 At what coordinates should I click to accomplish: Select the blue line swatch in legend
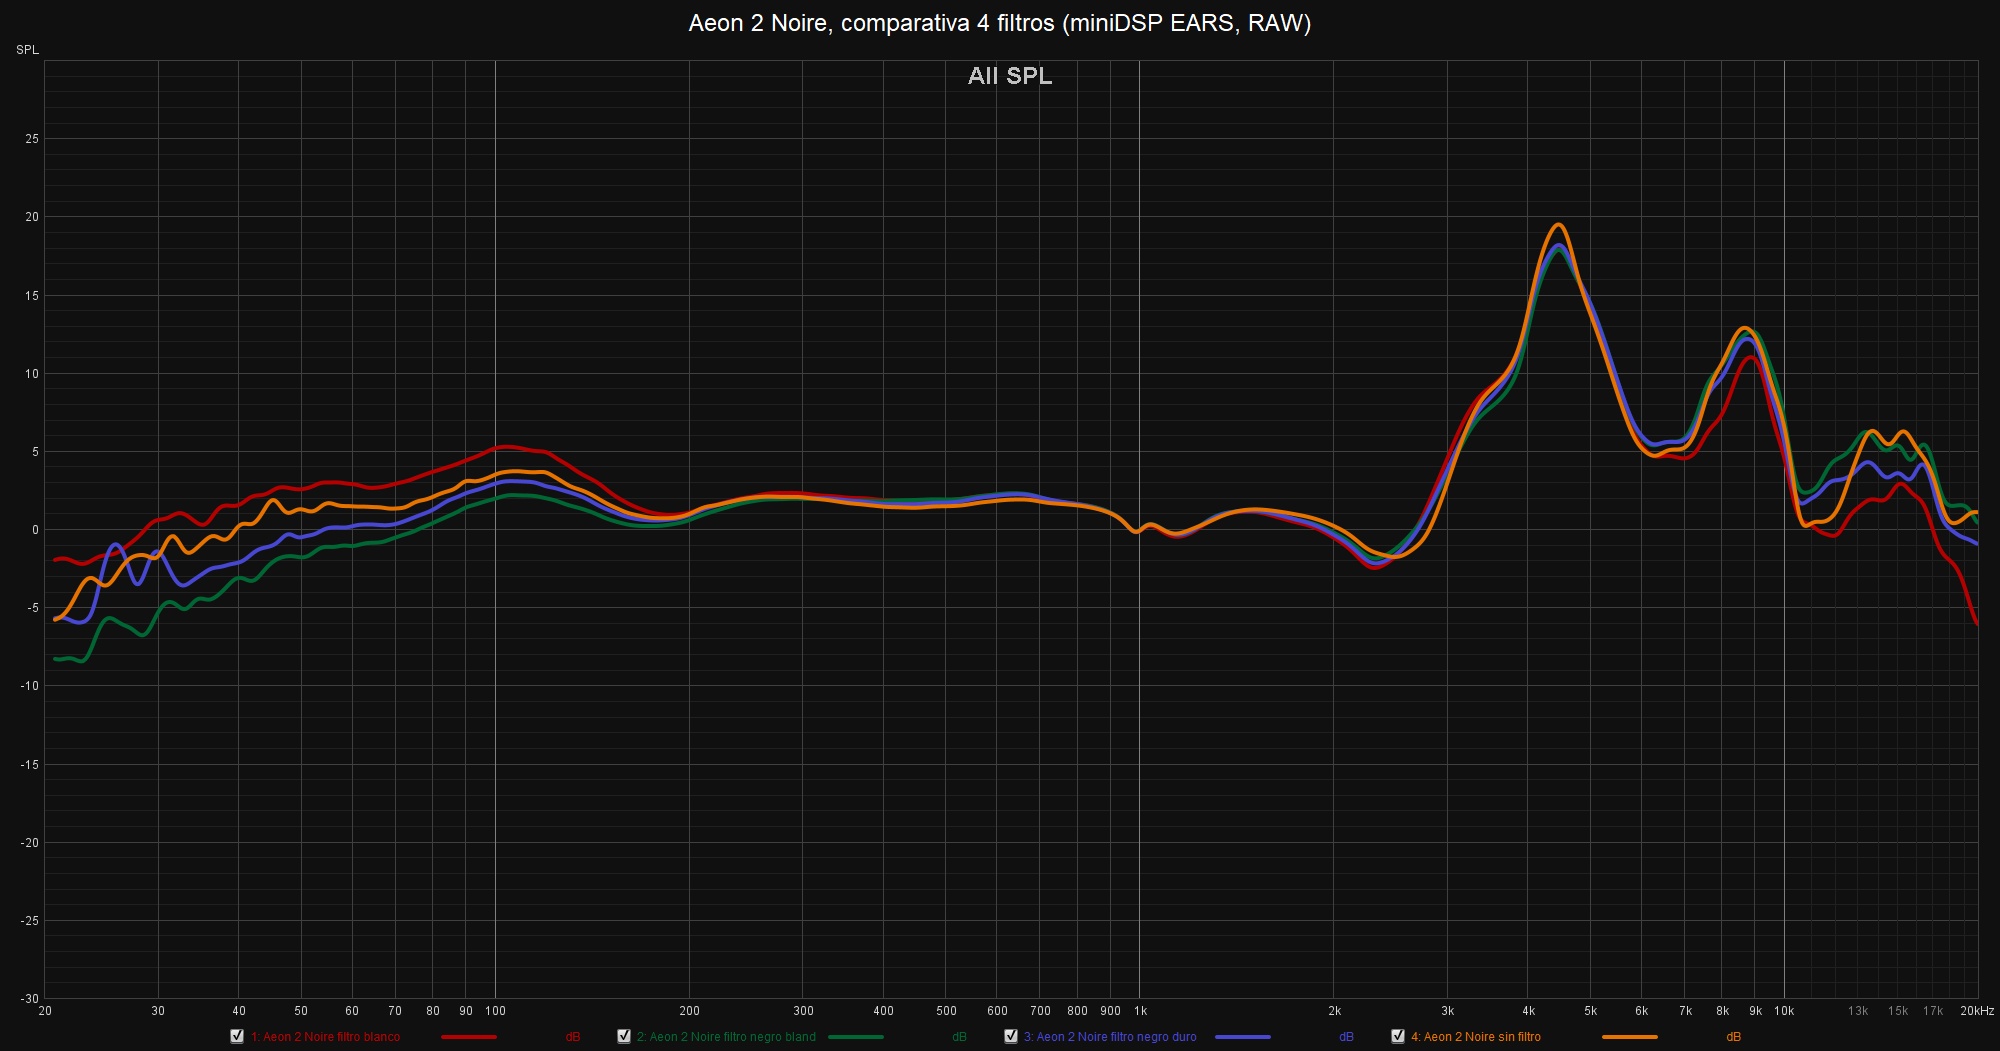pos(1243,1037)
